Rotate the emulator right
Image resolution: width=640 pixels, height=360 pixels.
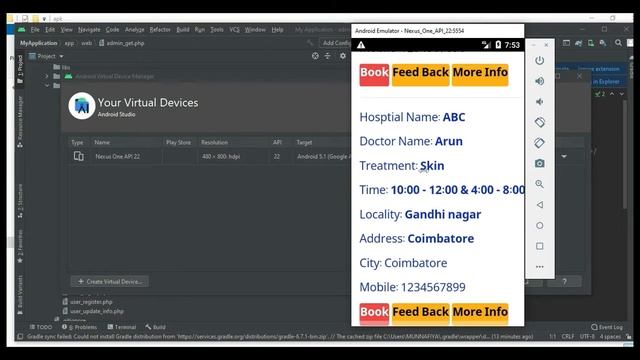[539, 143]
